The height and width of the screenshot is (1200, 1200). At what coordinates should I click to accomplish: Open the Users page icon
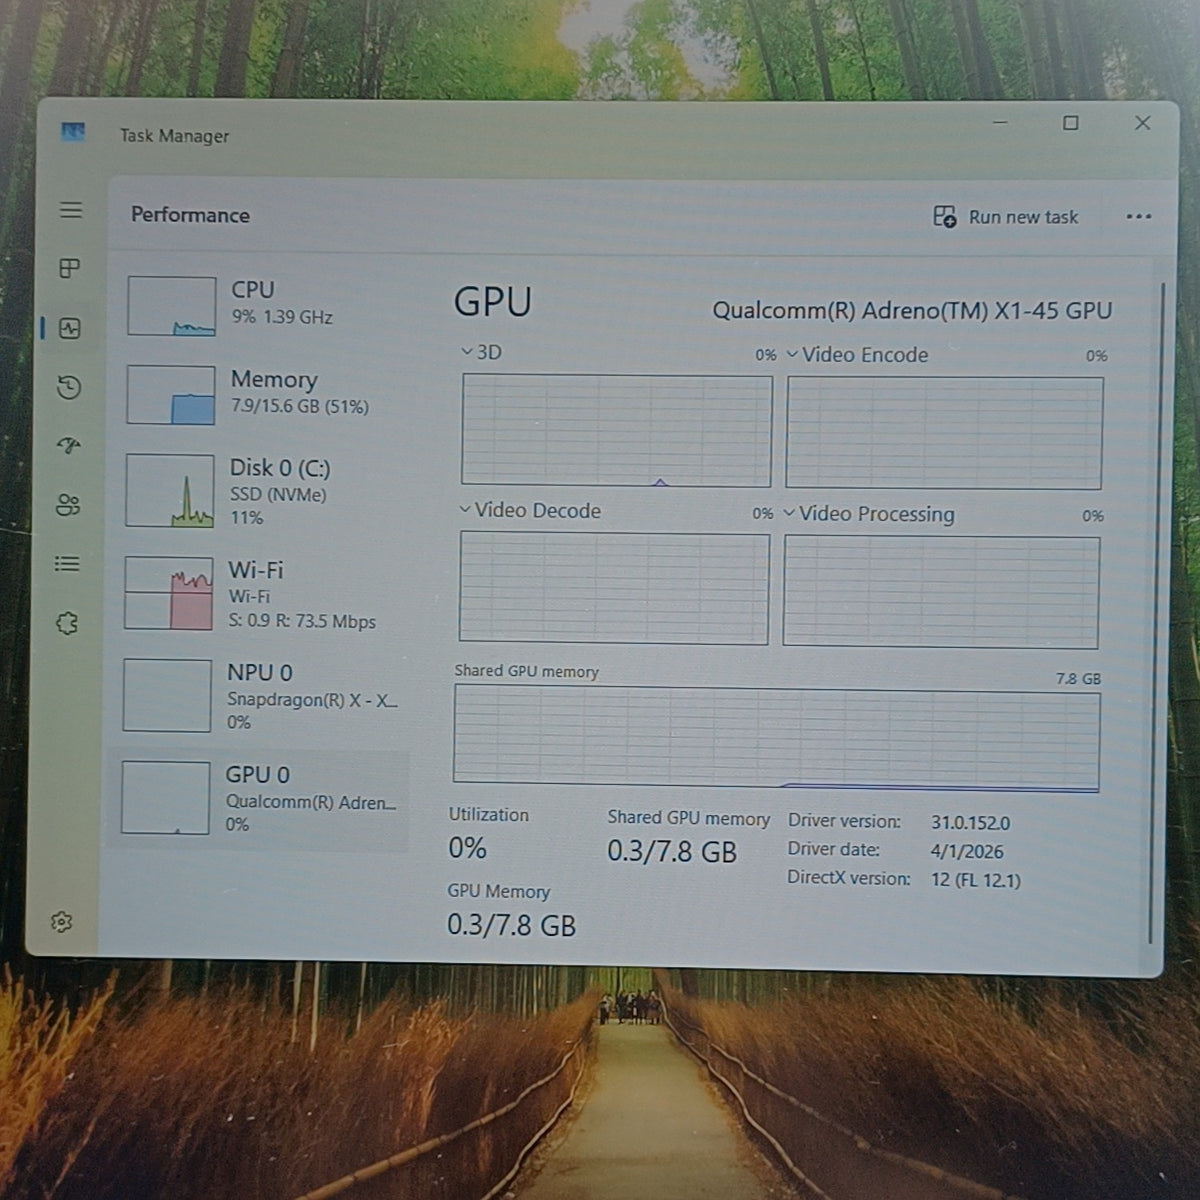pyautogui.click(x=67, y=505)
